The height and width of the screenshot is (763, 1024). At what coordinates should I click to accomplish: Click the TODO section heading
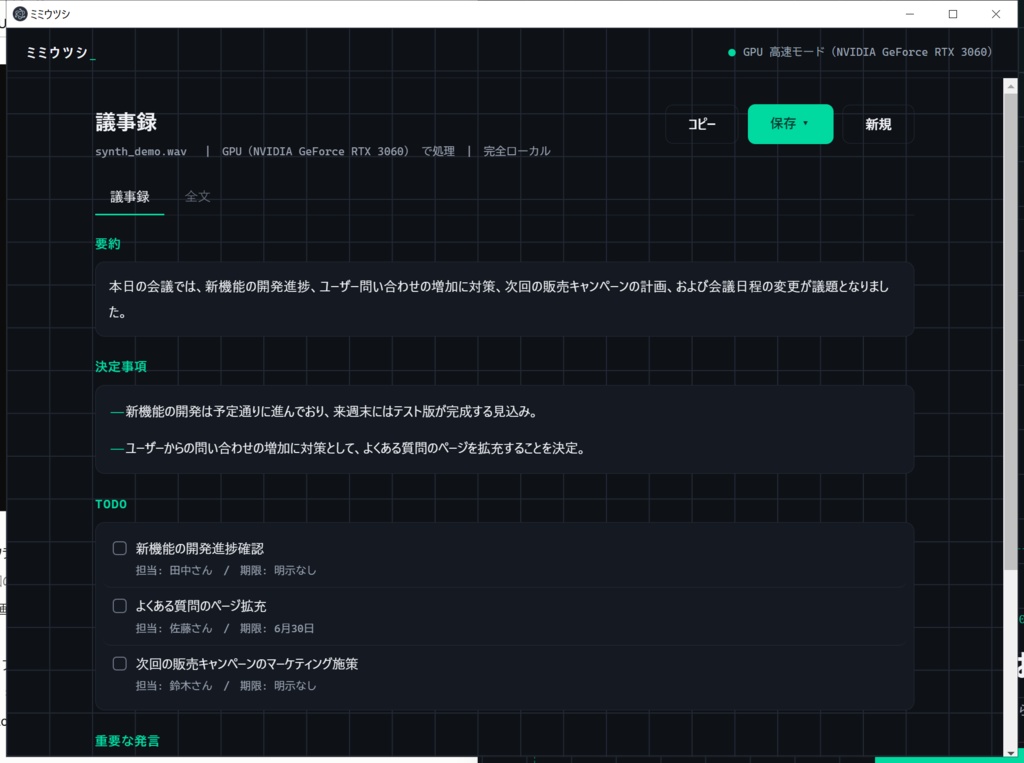[111, 504]
